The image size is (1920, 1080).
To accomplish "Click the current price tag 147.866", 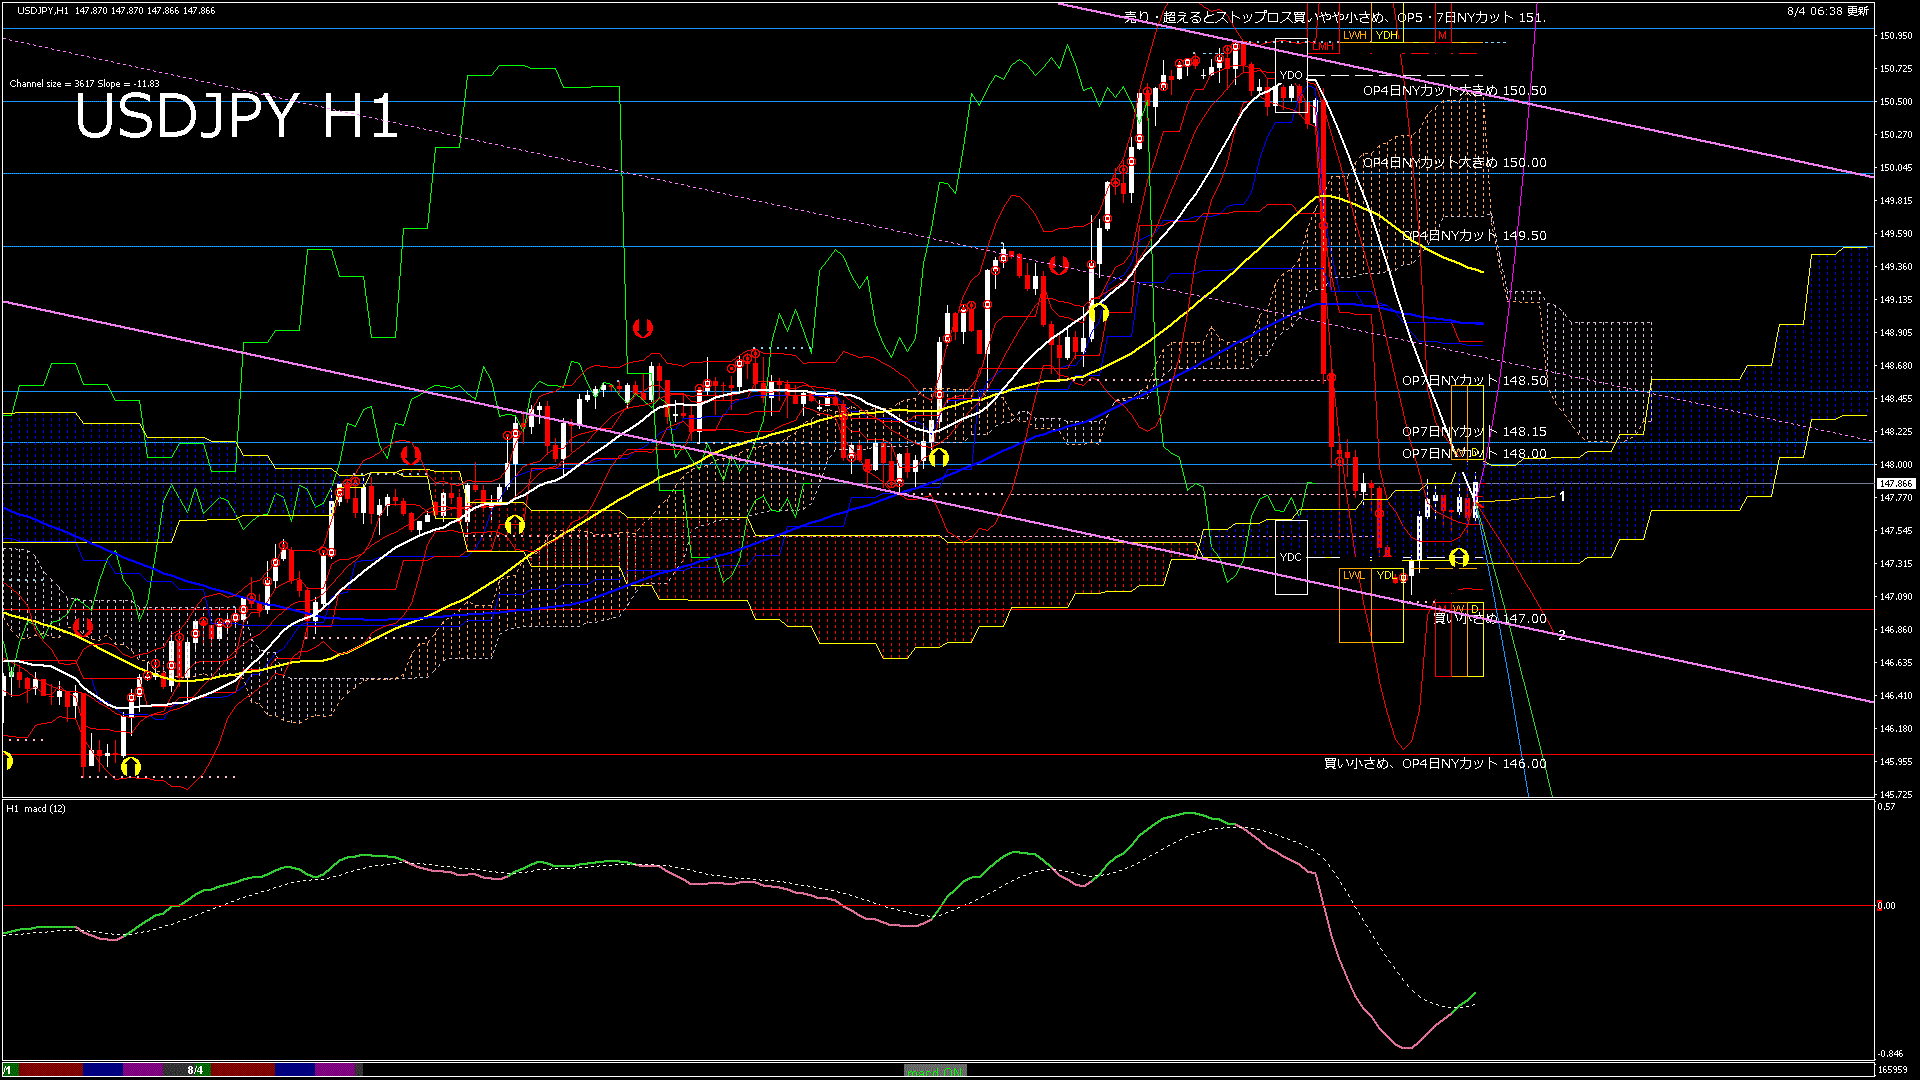I will click(x=1896, y=484).
